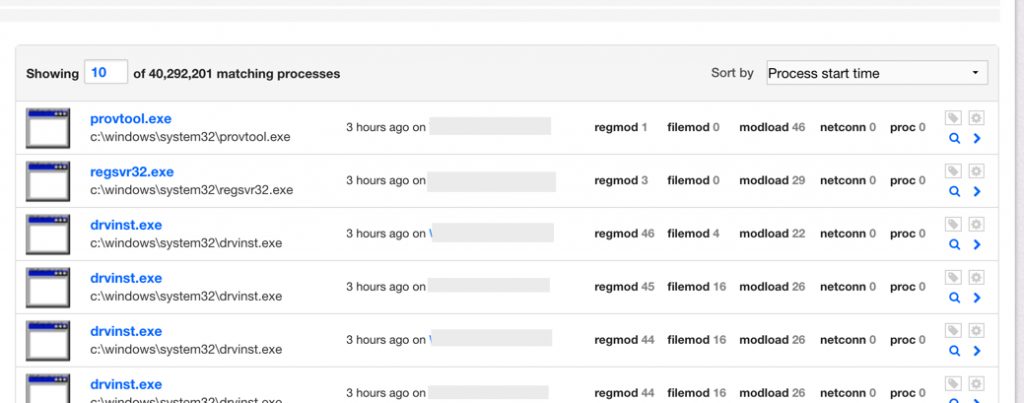Expand the provtool.exe row with its chevron

pyautogui.click(x=977, y=138)
